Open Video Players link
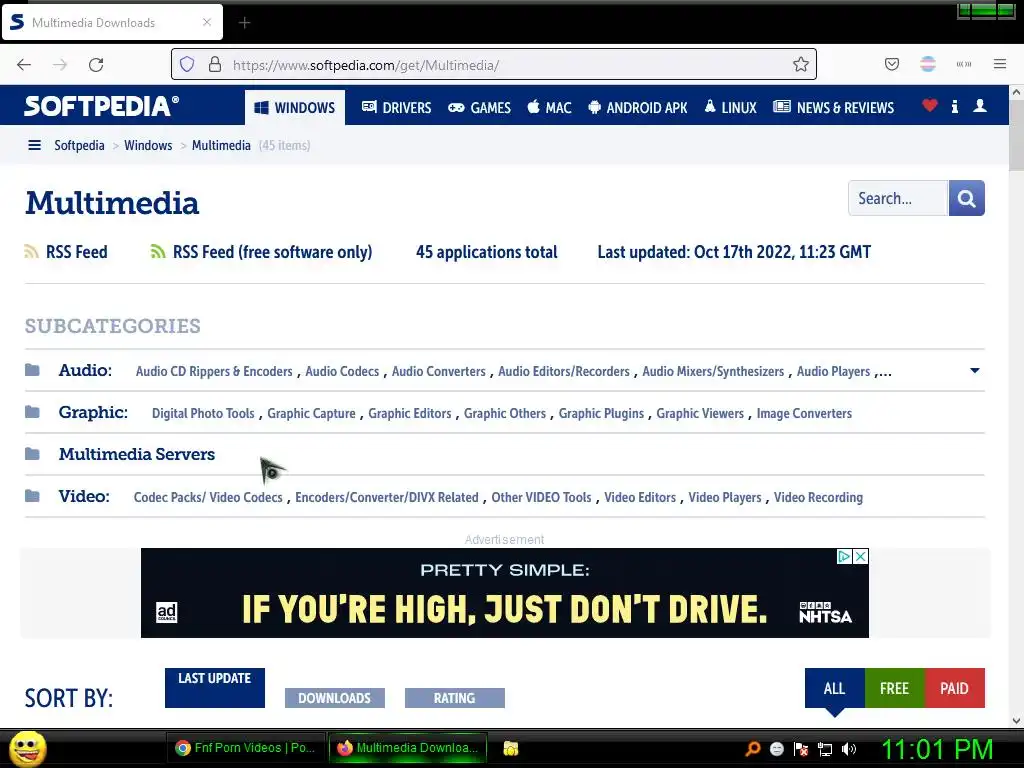Viewport: 1024px width, 768px height. click(x=725, y=497)
